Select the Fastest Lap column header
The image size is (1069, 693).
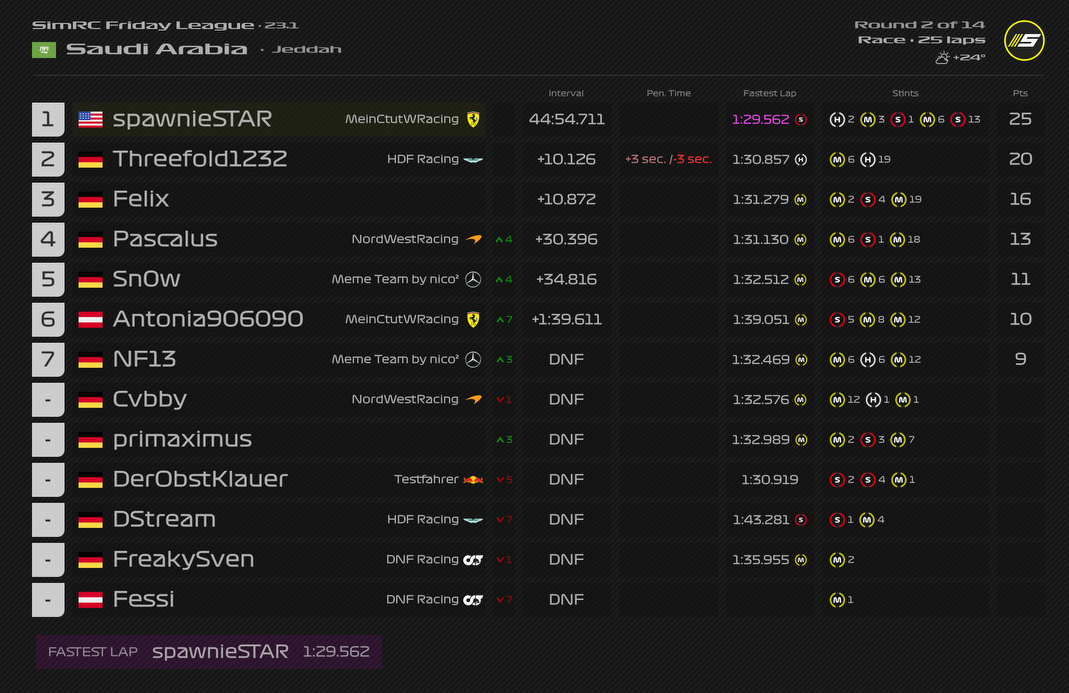tap(769, 93)
